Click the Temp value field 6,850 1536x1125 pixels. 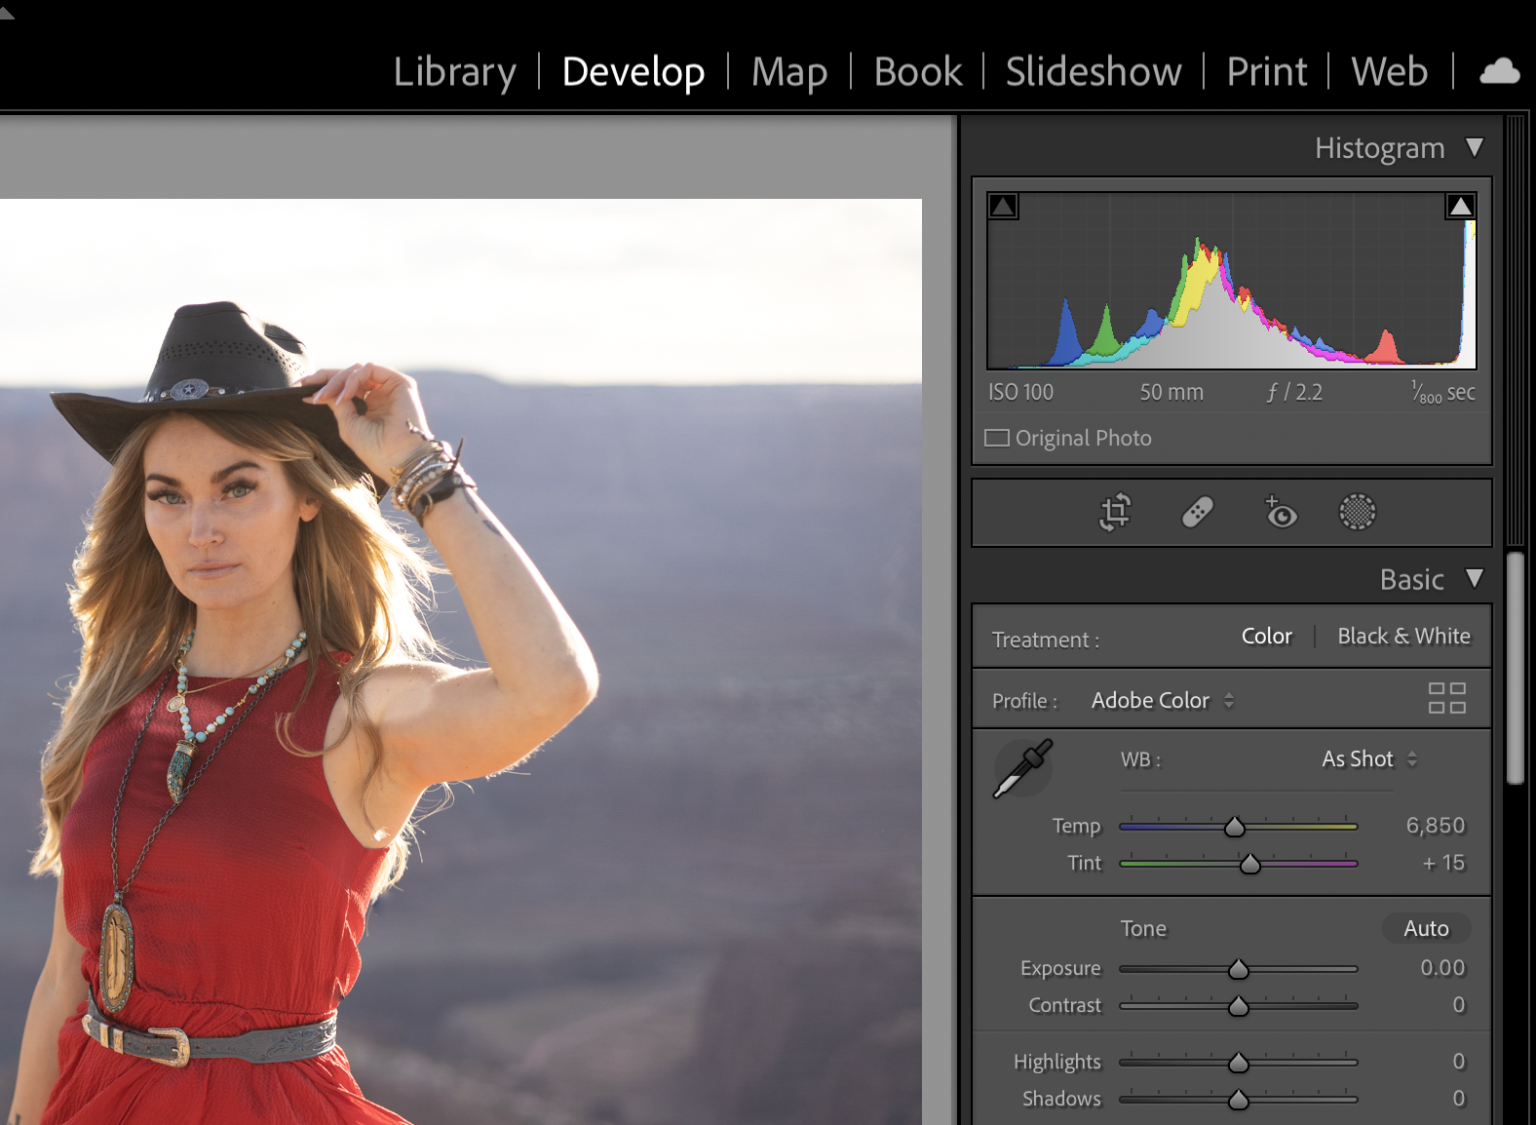coord(1434,825)
